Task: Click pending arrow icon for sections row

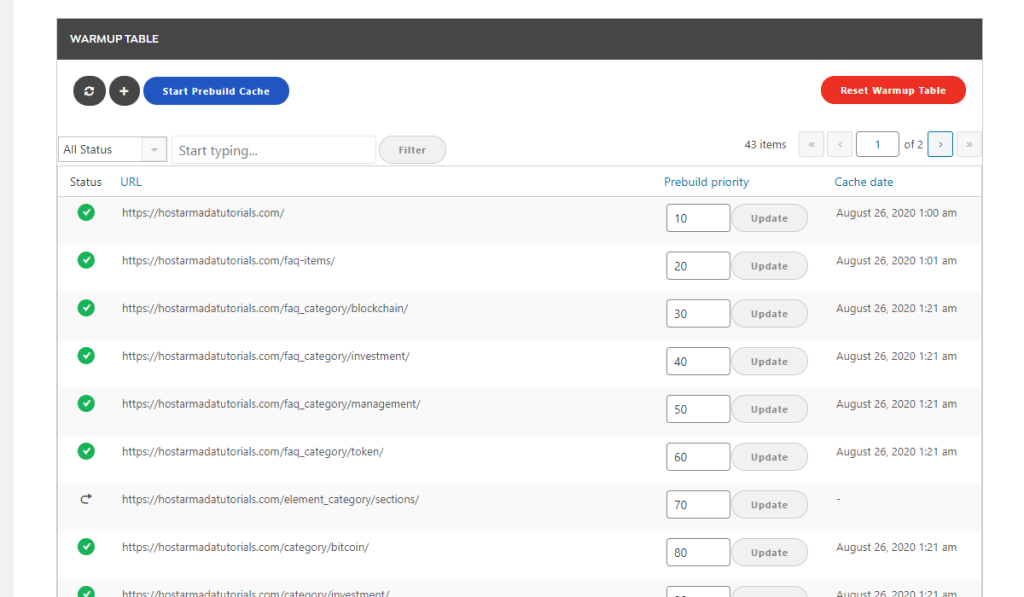Action: pyautogui.click(x=86, y=499)
